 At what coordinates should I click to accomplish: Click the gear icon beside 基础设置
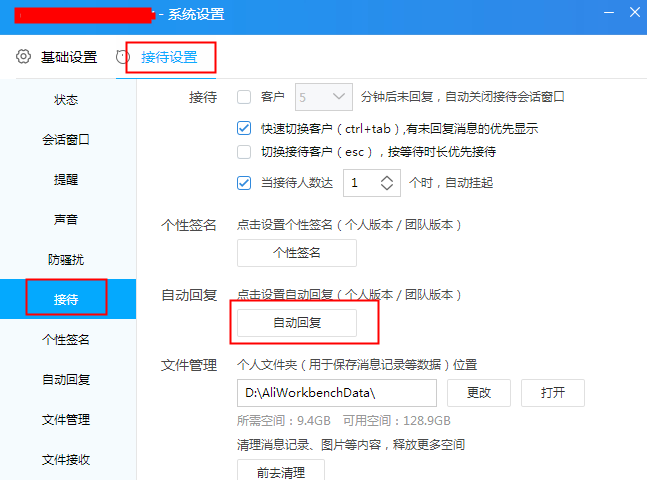point(23,57)
